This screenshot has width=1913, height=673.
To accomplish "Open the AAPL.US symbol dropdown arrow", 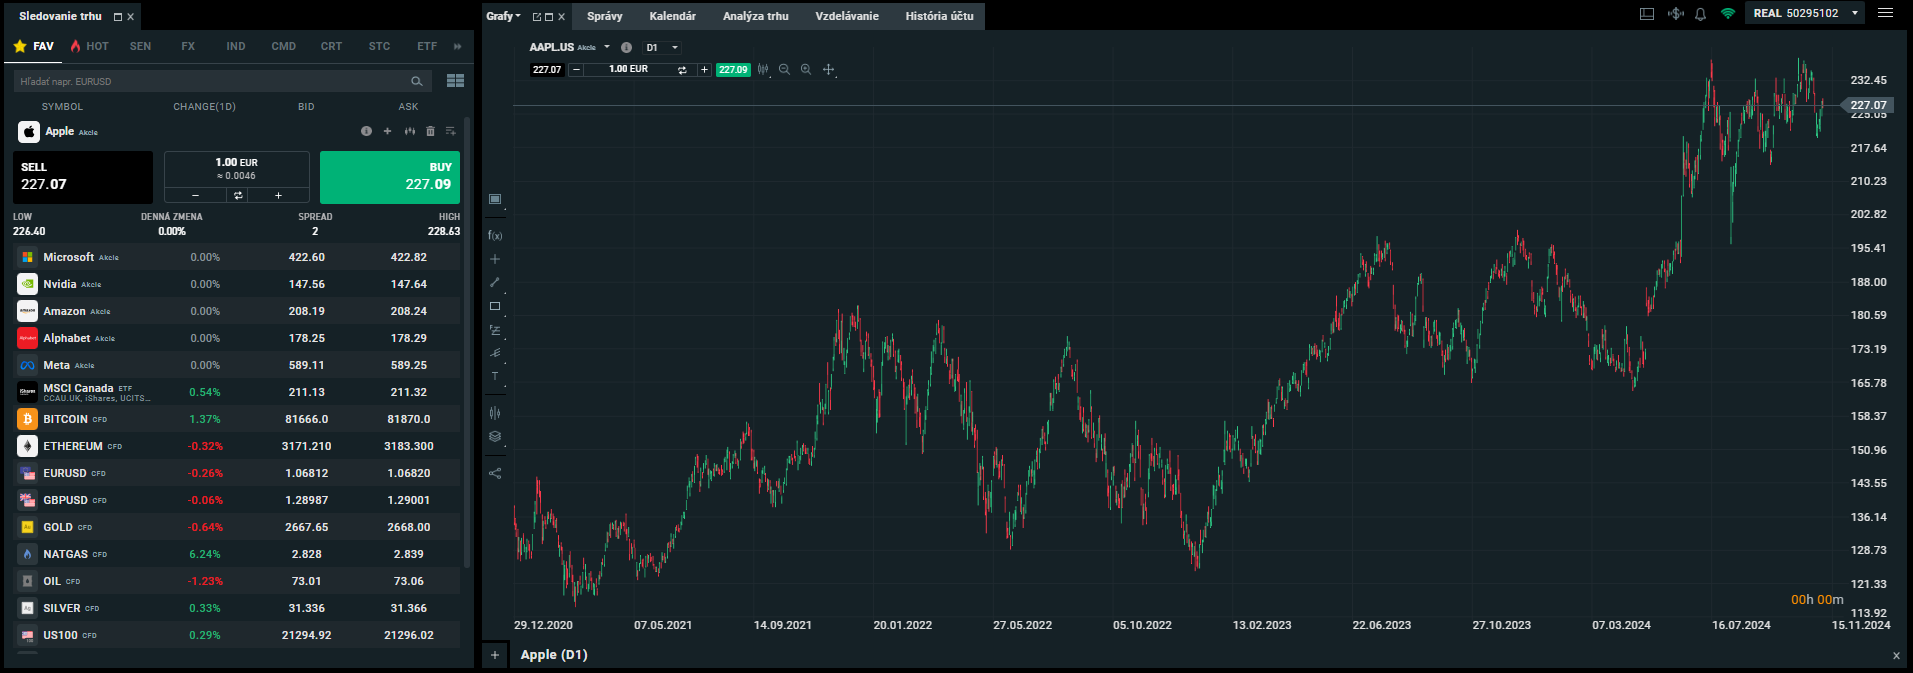I will [x=607, y=47].
